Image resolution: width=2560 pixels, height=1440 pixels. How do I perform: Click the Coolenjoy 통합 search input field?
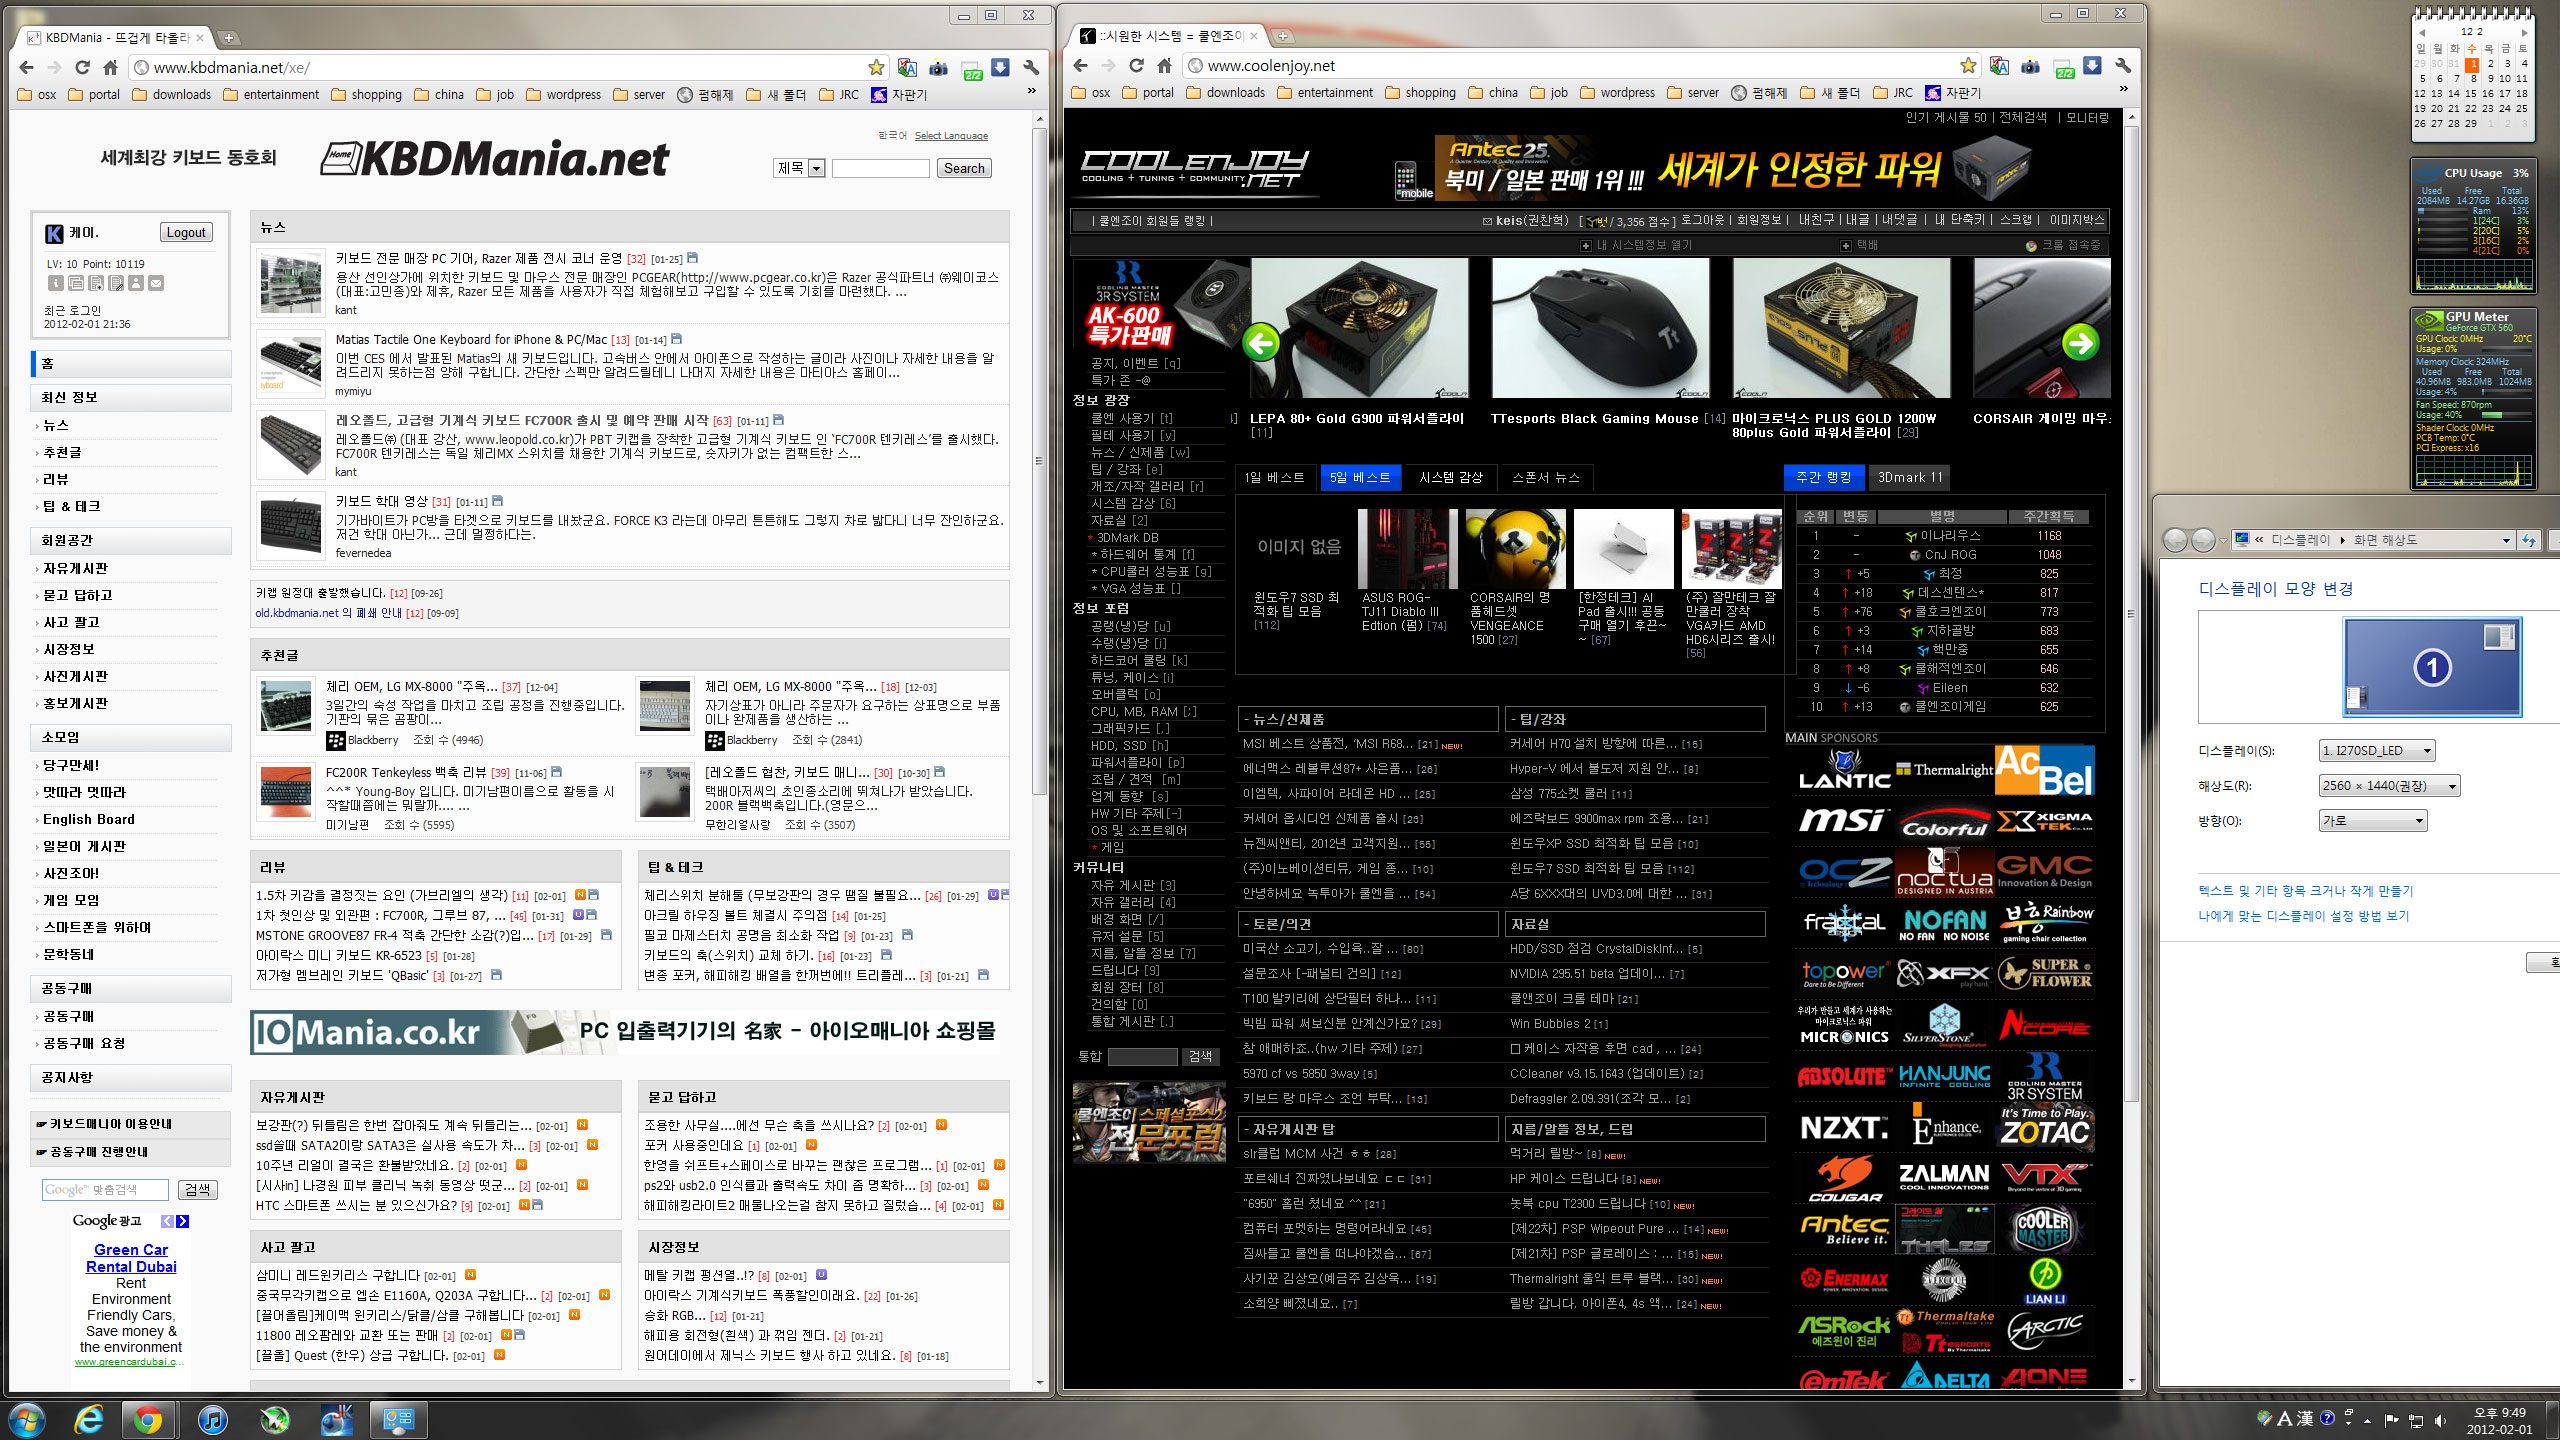pyautogui.click(x=1142, y=1057)
